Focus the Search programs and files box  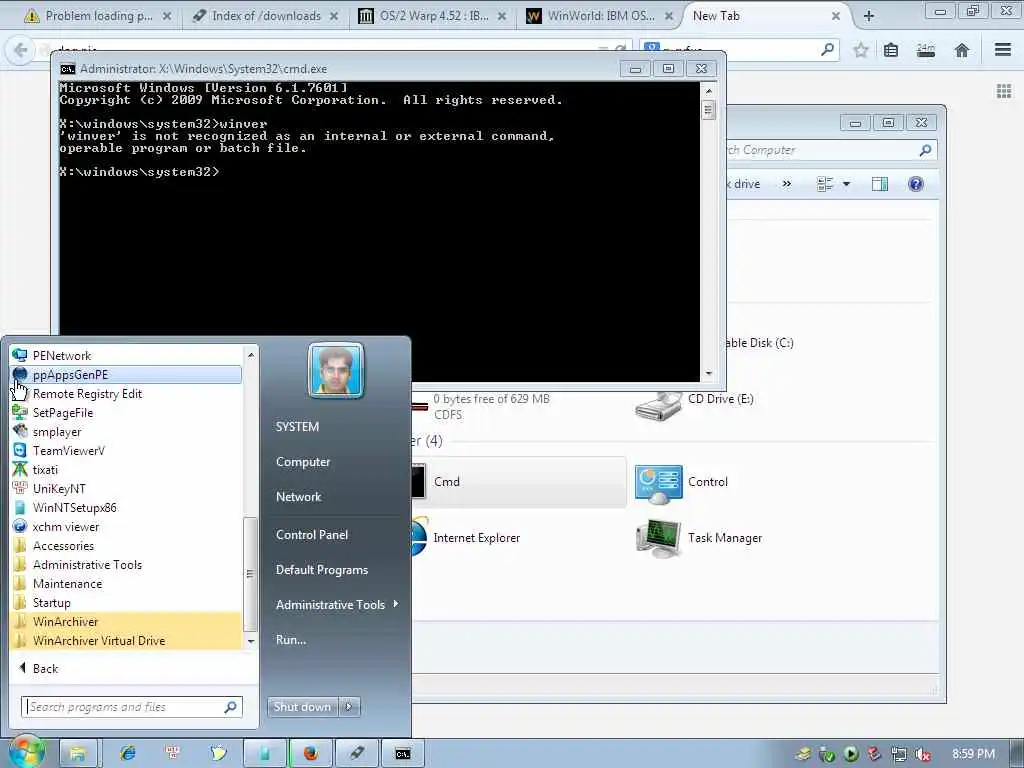click(x=131, y=707)
